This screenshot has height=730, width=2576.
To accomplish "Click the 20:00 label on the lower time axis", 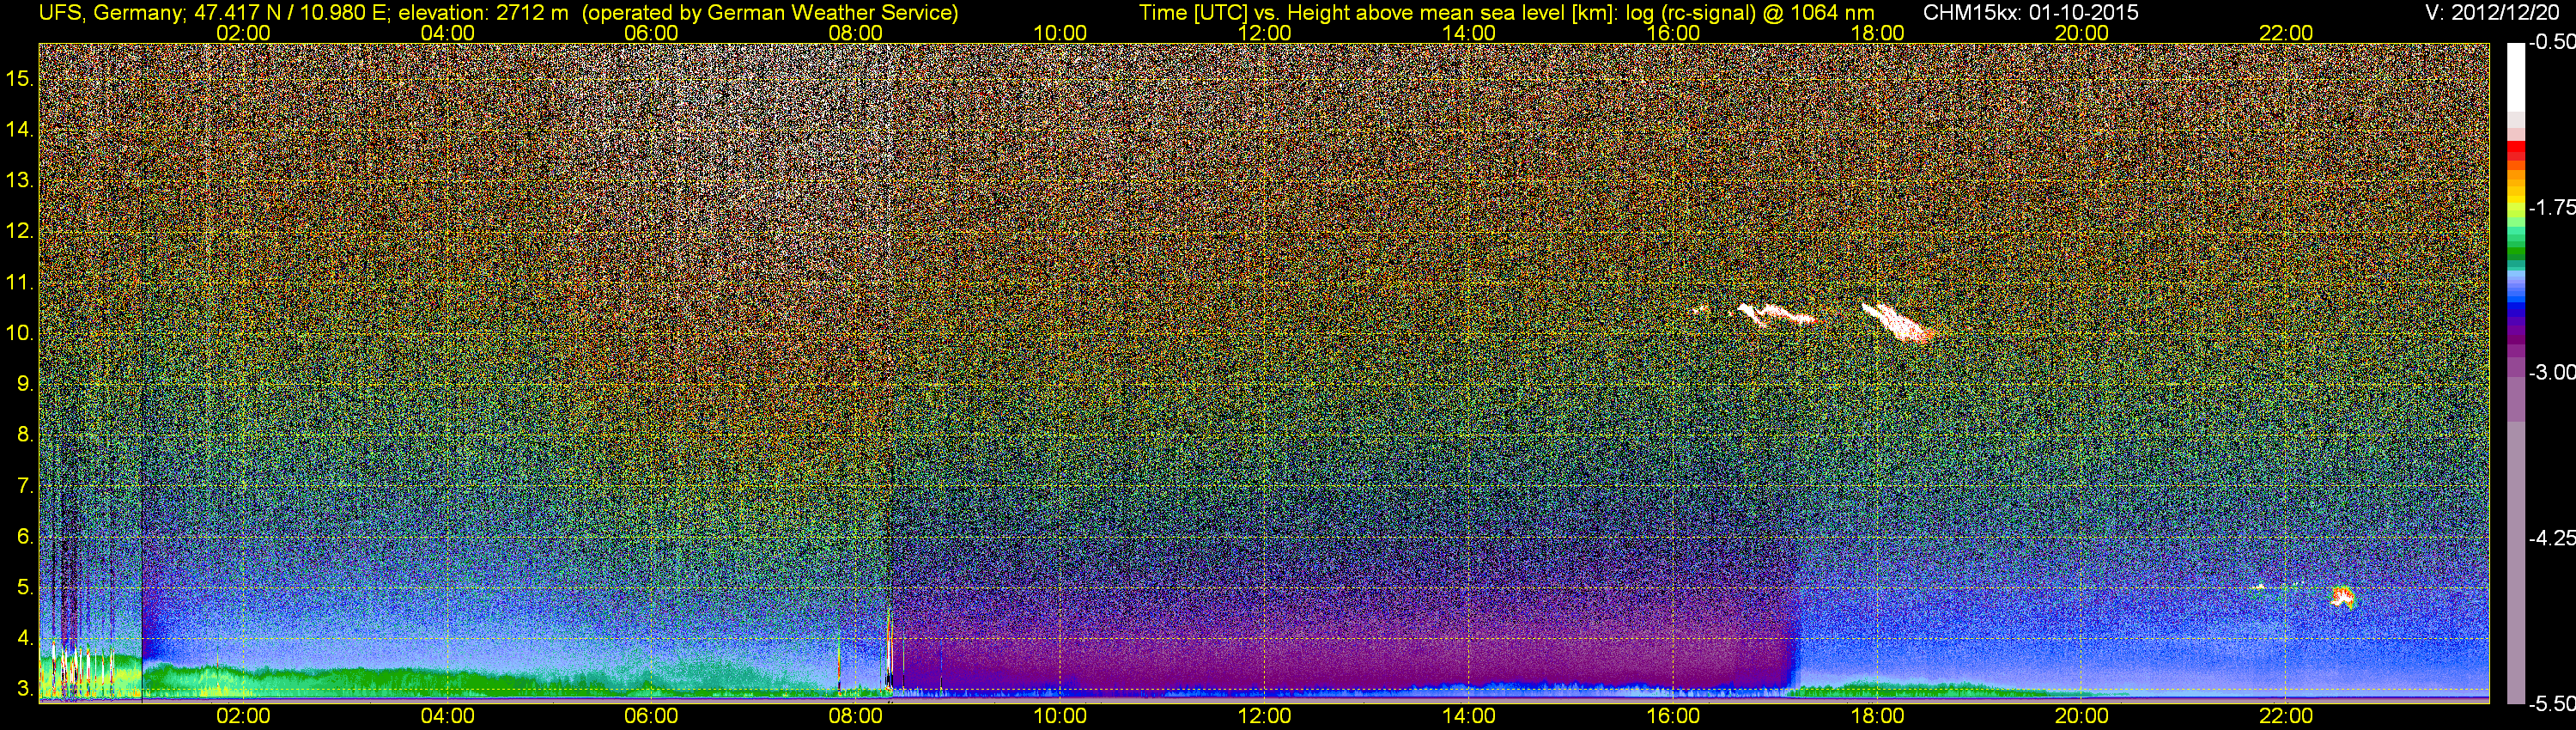I will tap(2082, 716).
